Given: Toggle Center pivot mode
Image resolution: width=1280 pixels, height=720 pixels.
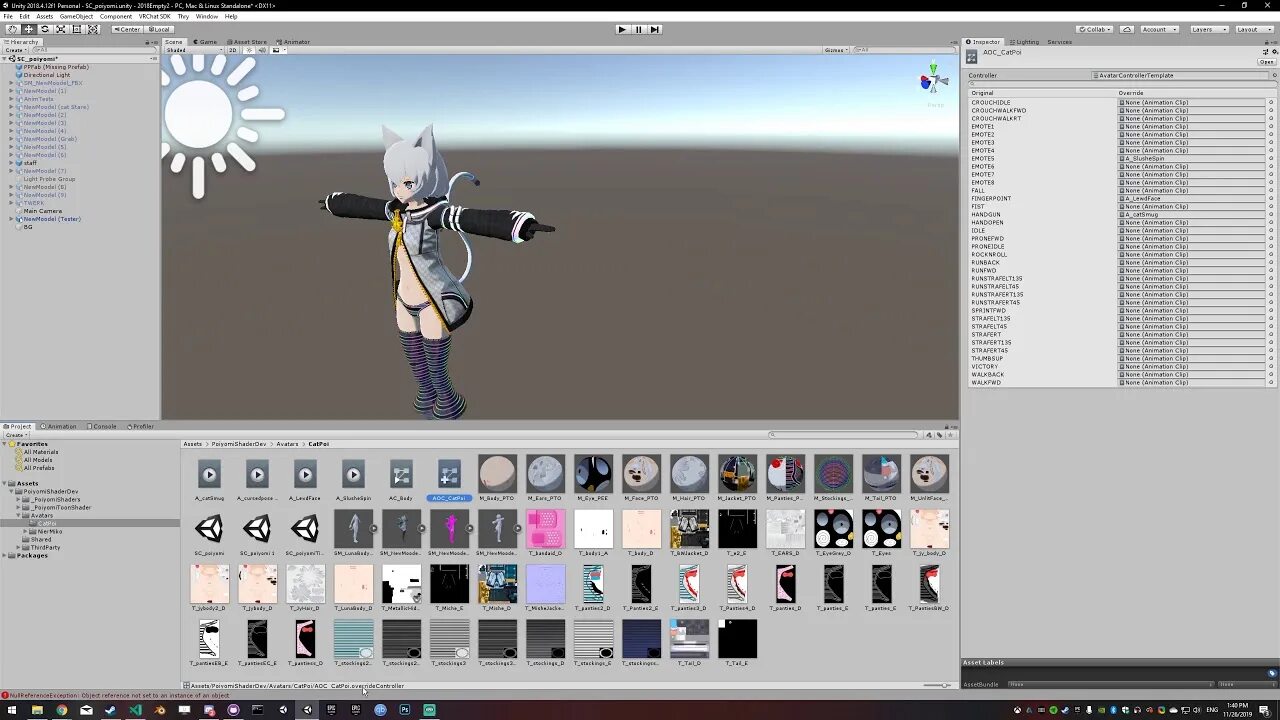Looking at the screenshot, I should click(x=127, y=29).
